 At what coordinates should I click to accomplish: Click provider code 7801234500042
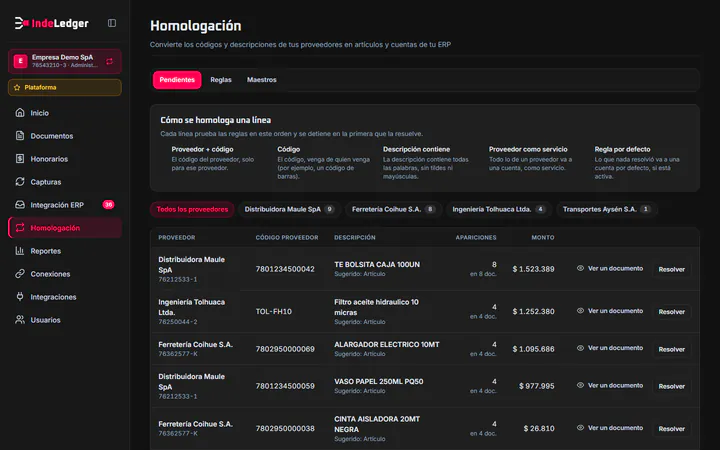(285, 269)
